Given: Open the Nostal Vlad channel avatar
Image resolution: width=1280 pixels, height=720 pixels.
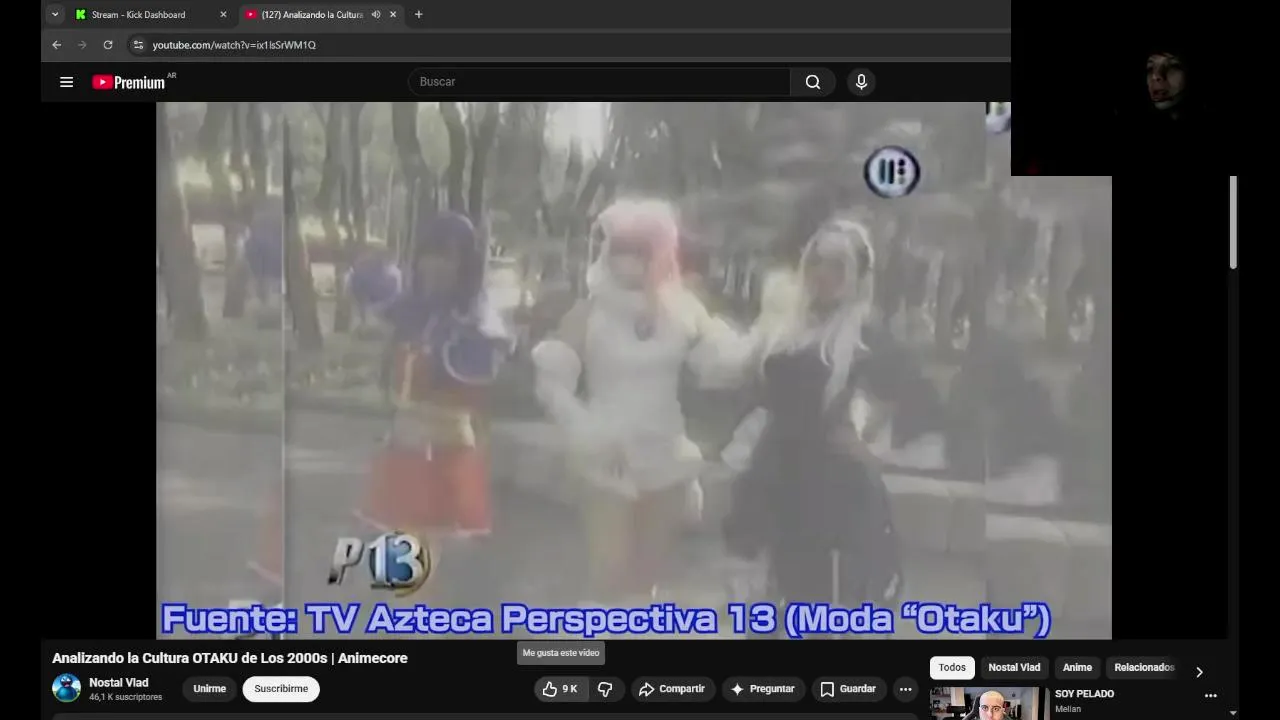Looking at the screenshot, I should [x=67, y=688].
